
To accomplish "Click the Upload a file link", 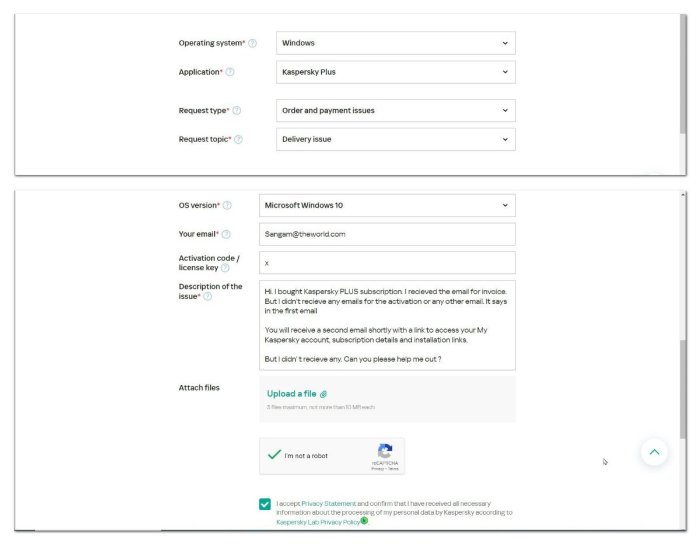I will (x=292, y=394).
